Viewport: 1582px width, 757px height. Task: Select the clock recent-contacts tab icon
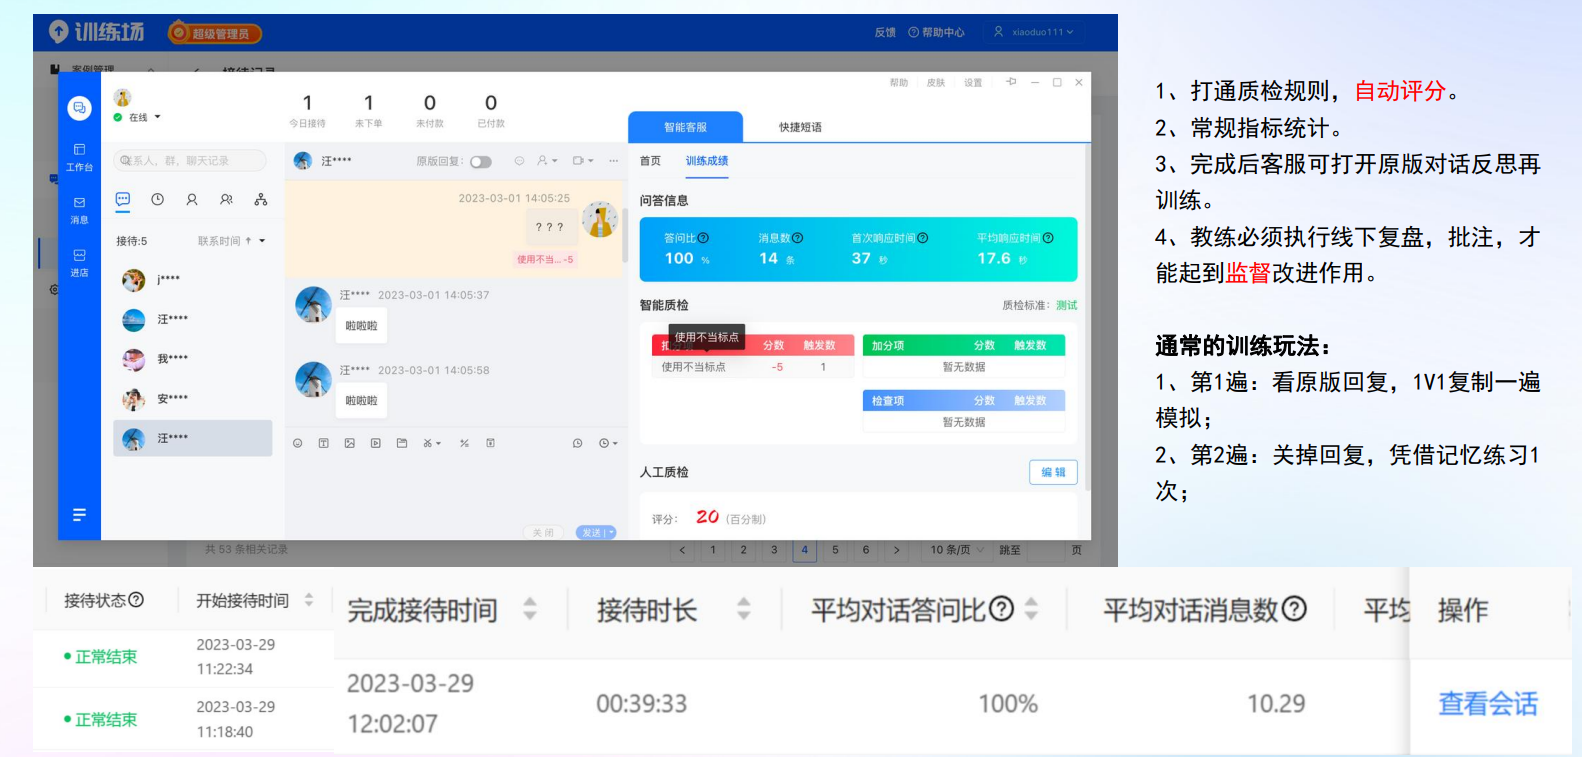157,200
